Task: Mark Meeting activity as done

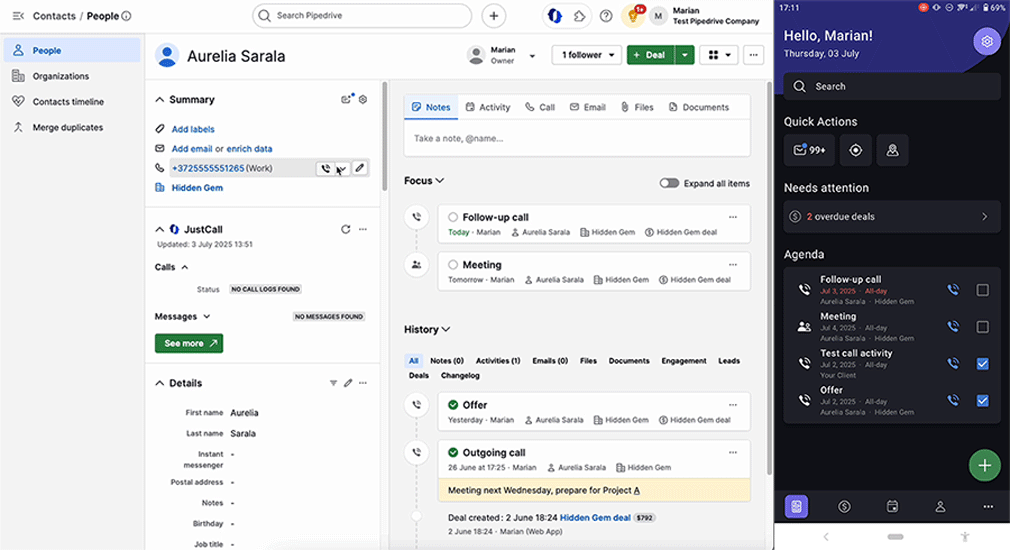Action: [453, 265]
